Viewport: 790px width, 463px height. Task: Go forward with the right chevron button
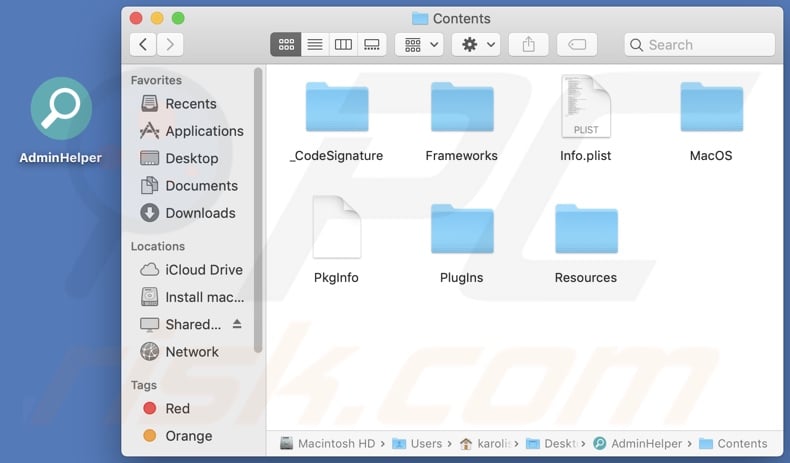coord(170,45)
